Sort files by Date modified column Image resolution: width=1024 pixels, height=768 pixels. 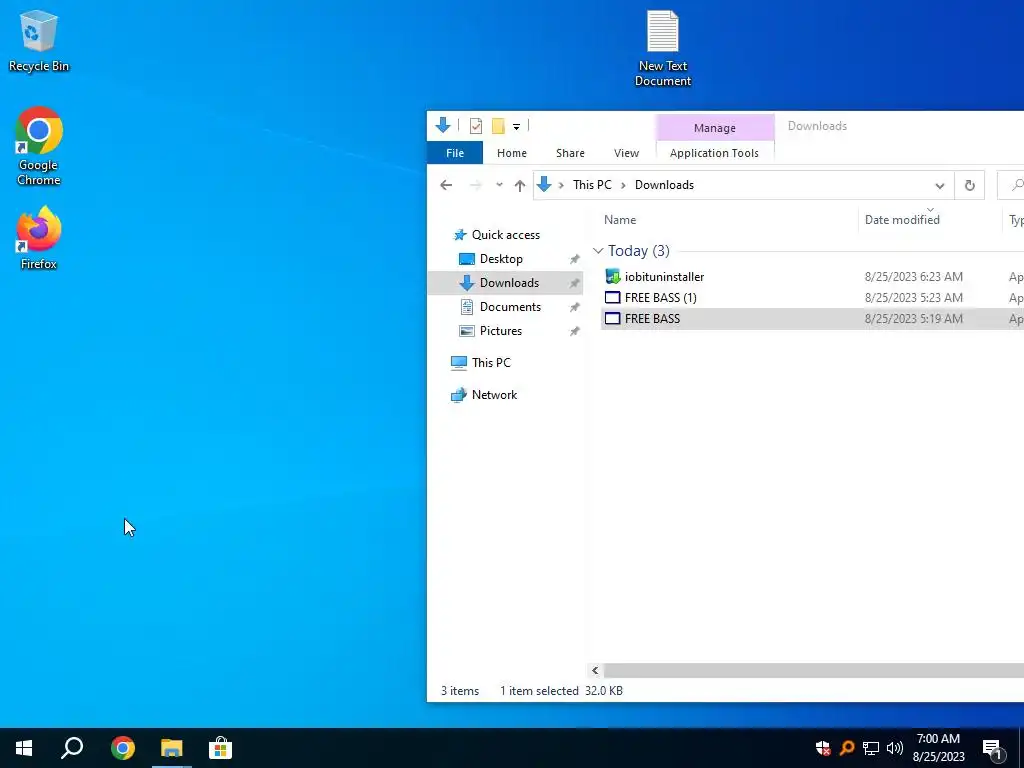902,220
